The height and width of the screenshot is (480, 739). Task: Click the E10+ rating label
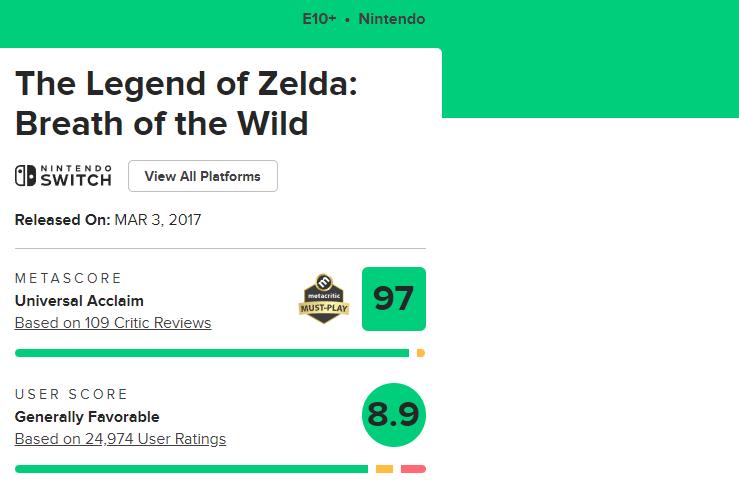(x=319, y=19)
